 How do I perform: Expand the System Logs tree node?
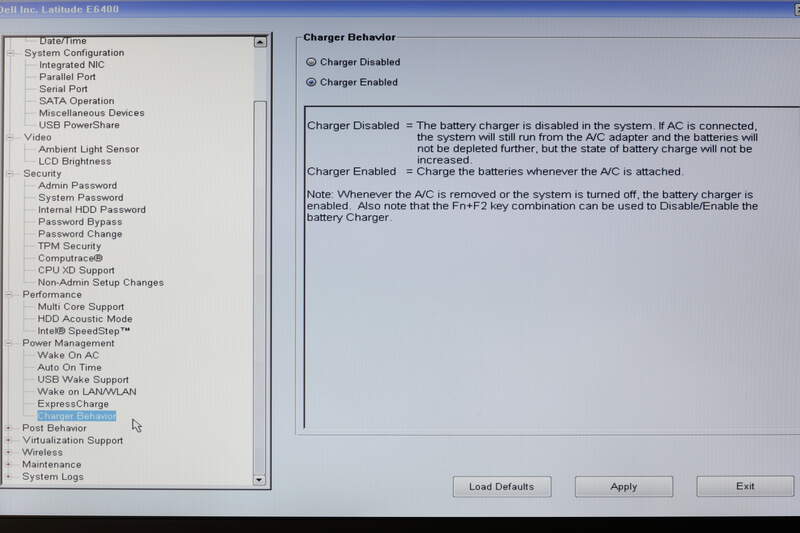pos(9,477)
